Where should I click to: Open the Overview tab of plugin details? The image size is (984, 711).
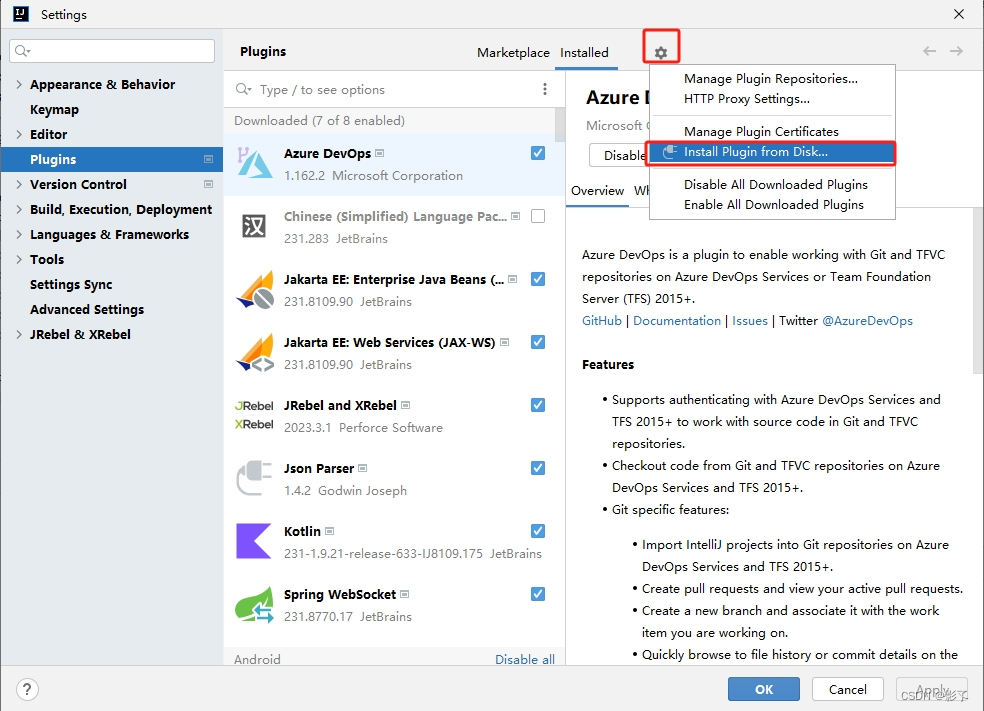(597, 191)
